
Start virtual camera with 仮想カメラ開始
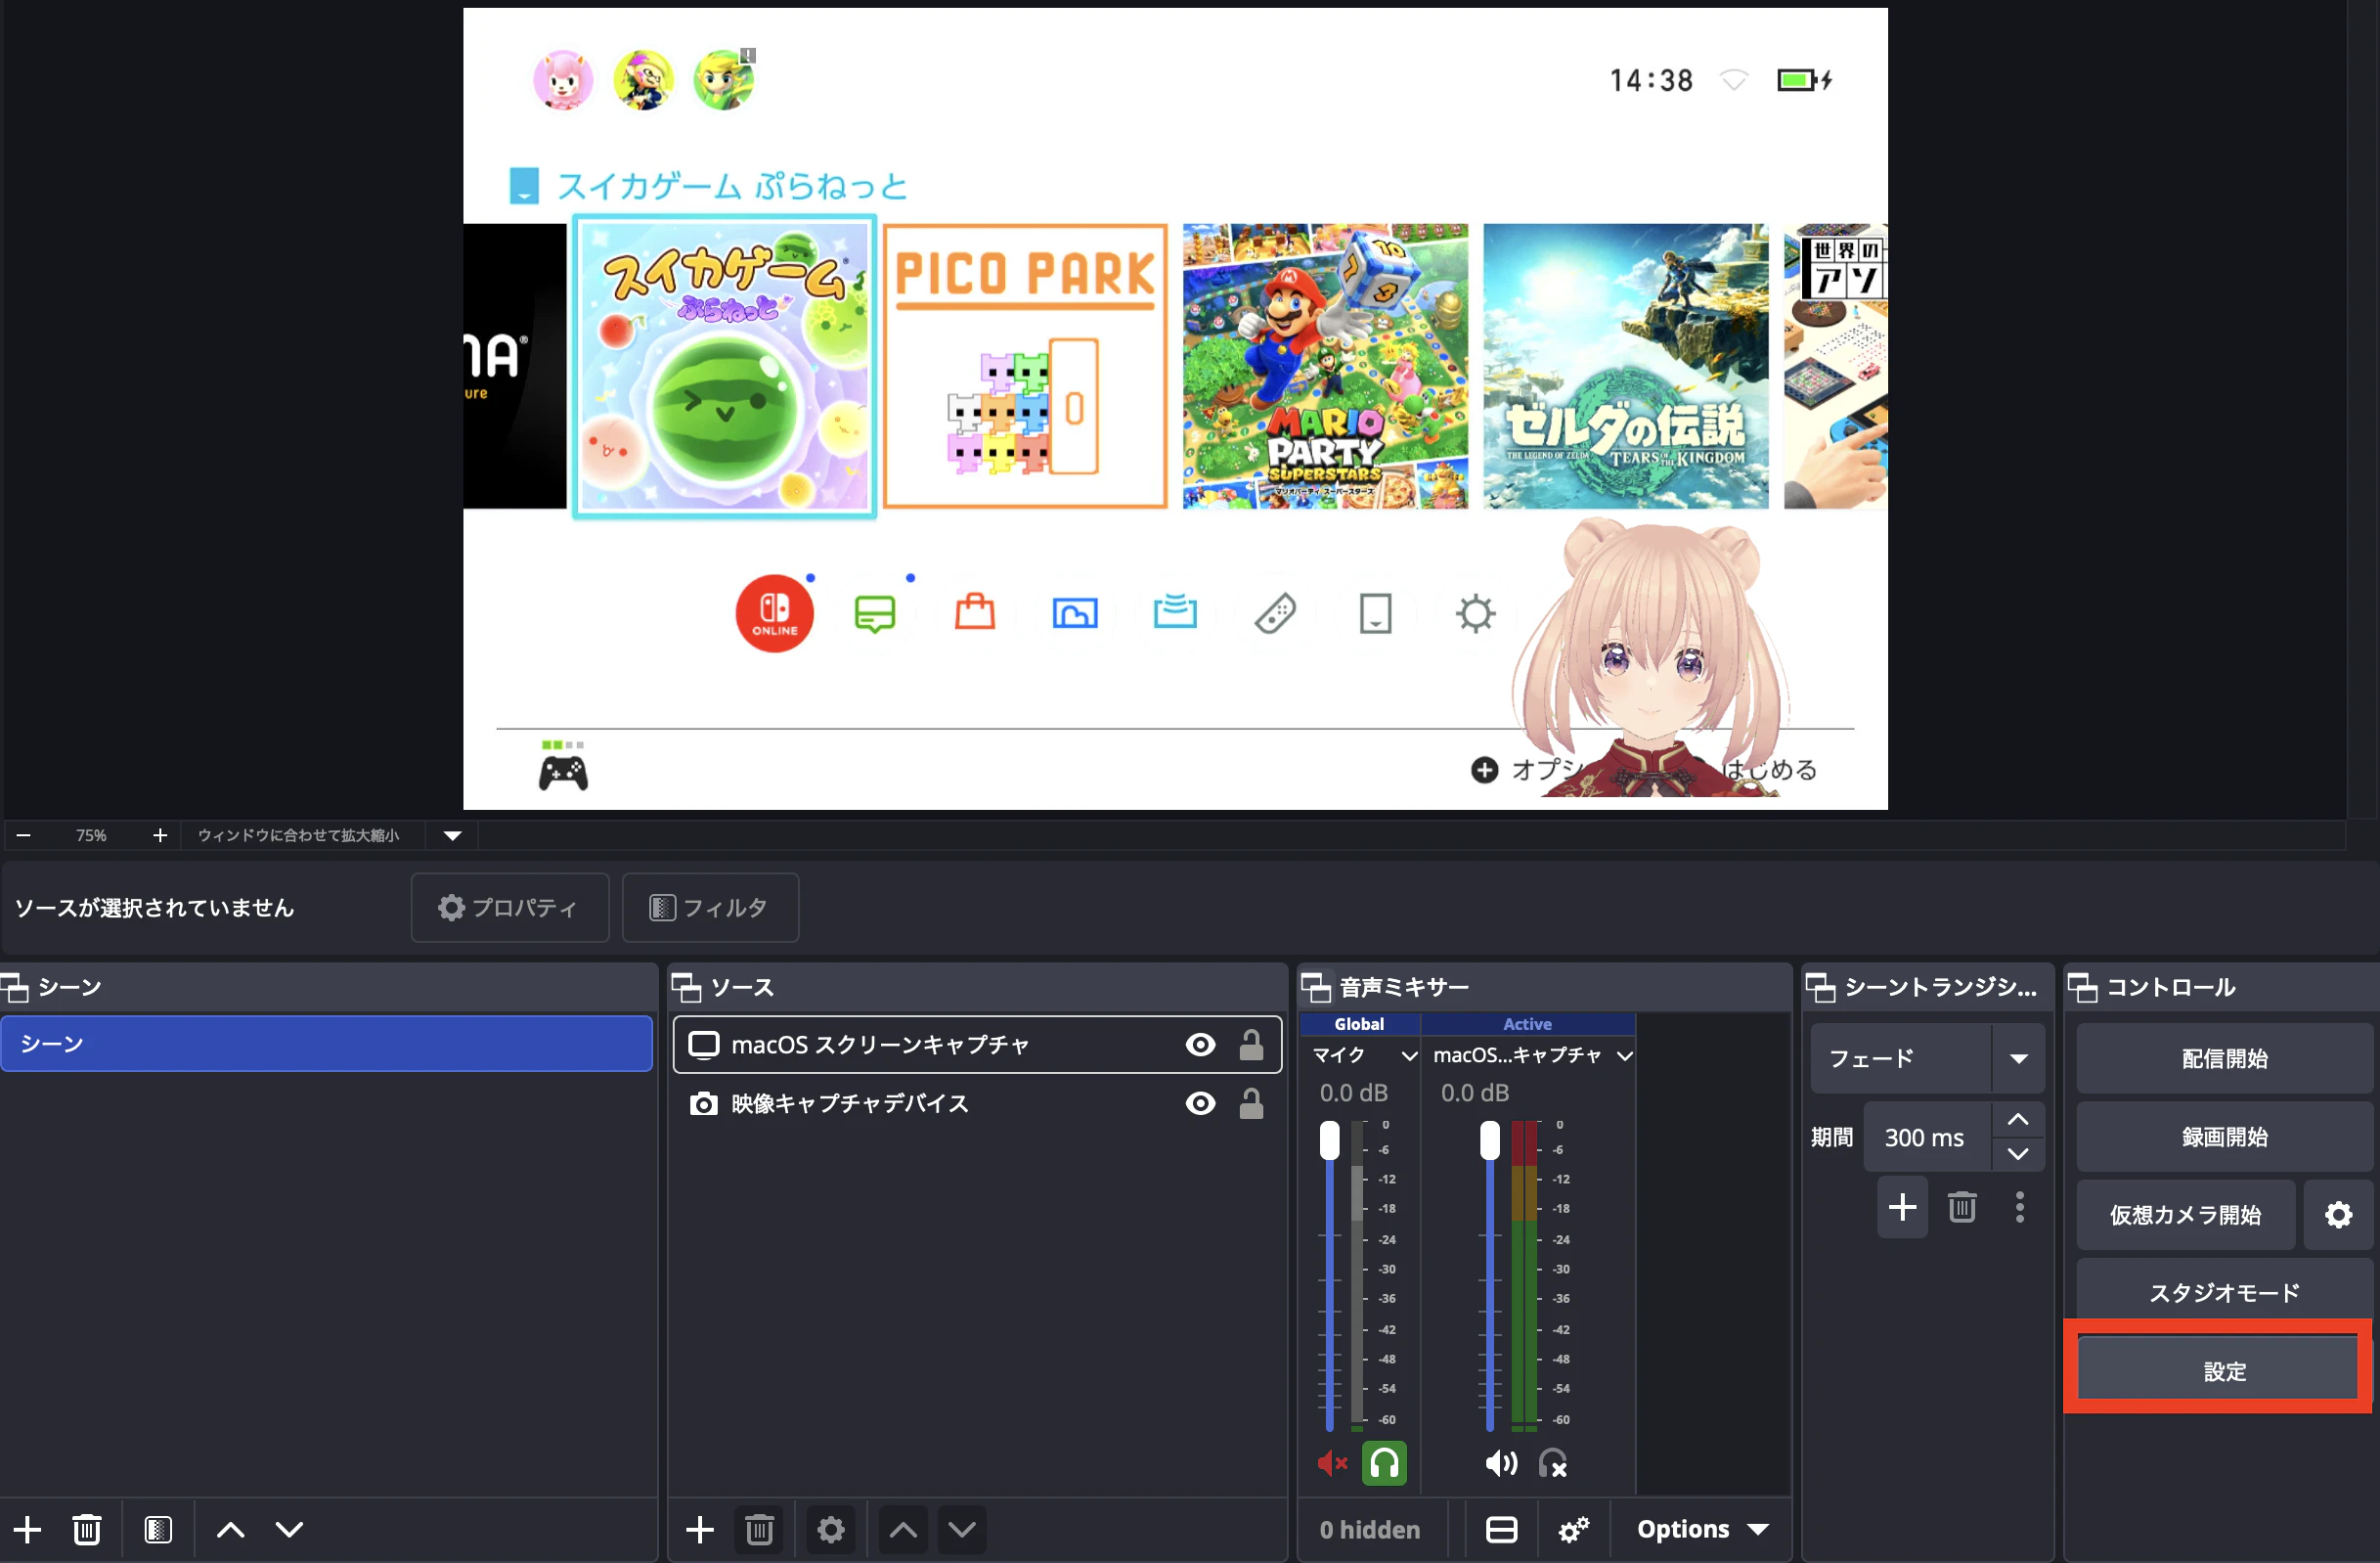click(x=2185, y=1215)
